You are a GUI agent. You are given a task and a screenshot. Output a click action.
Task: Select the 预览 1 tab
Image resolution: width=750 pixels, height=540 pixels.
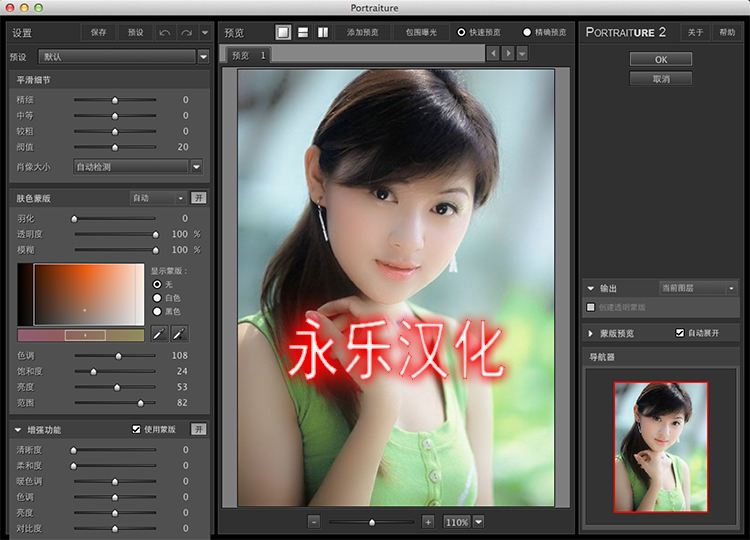click(x=248, y=55)
